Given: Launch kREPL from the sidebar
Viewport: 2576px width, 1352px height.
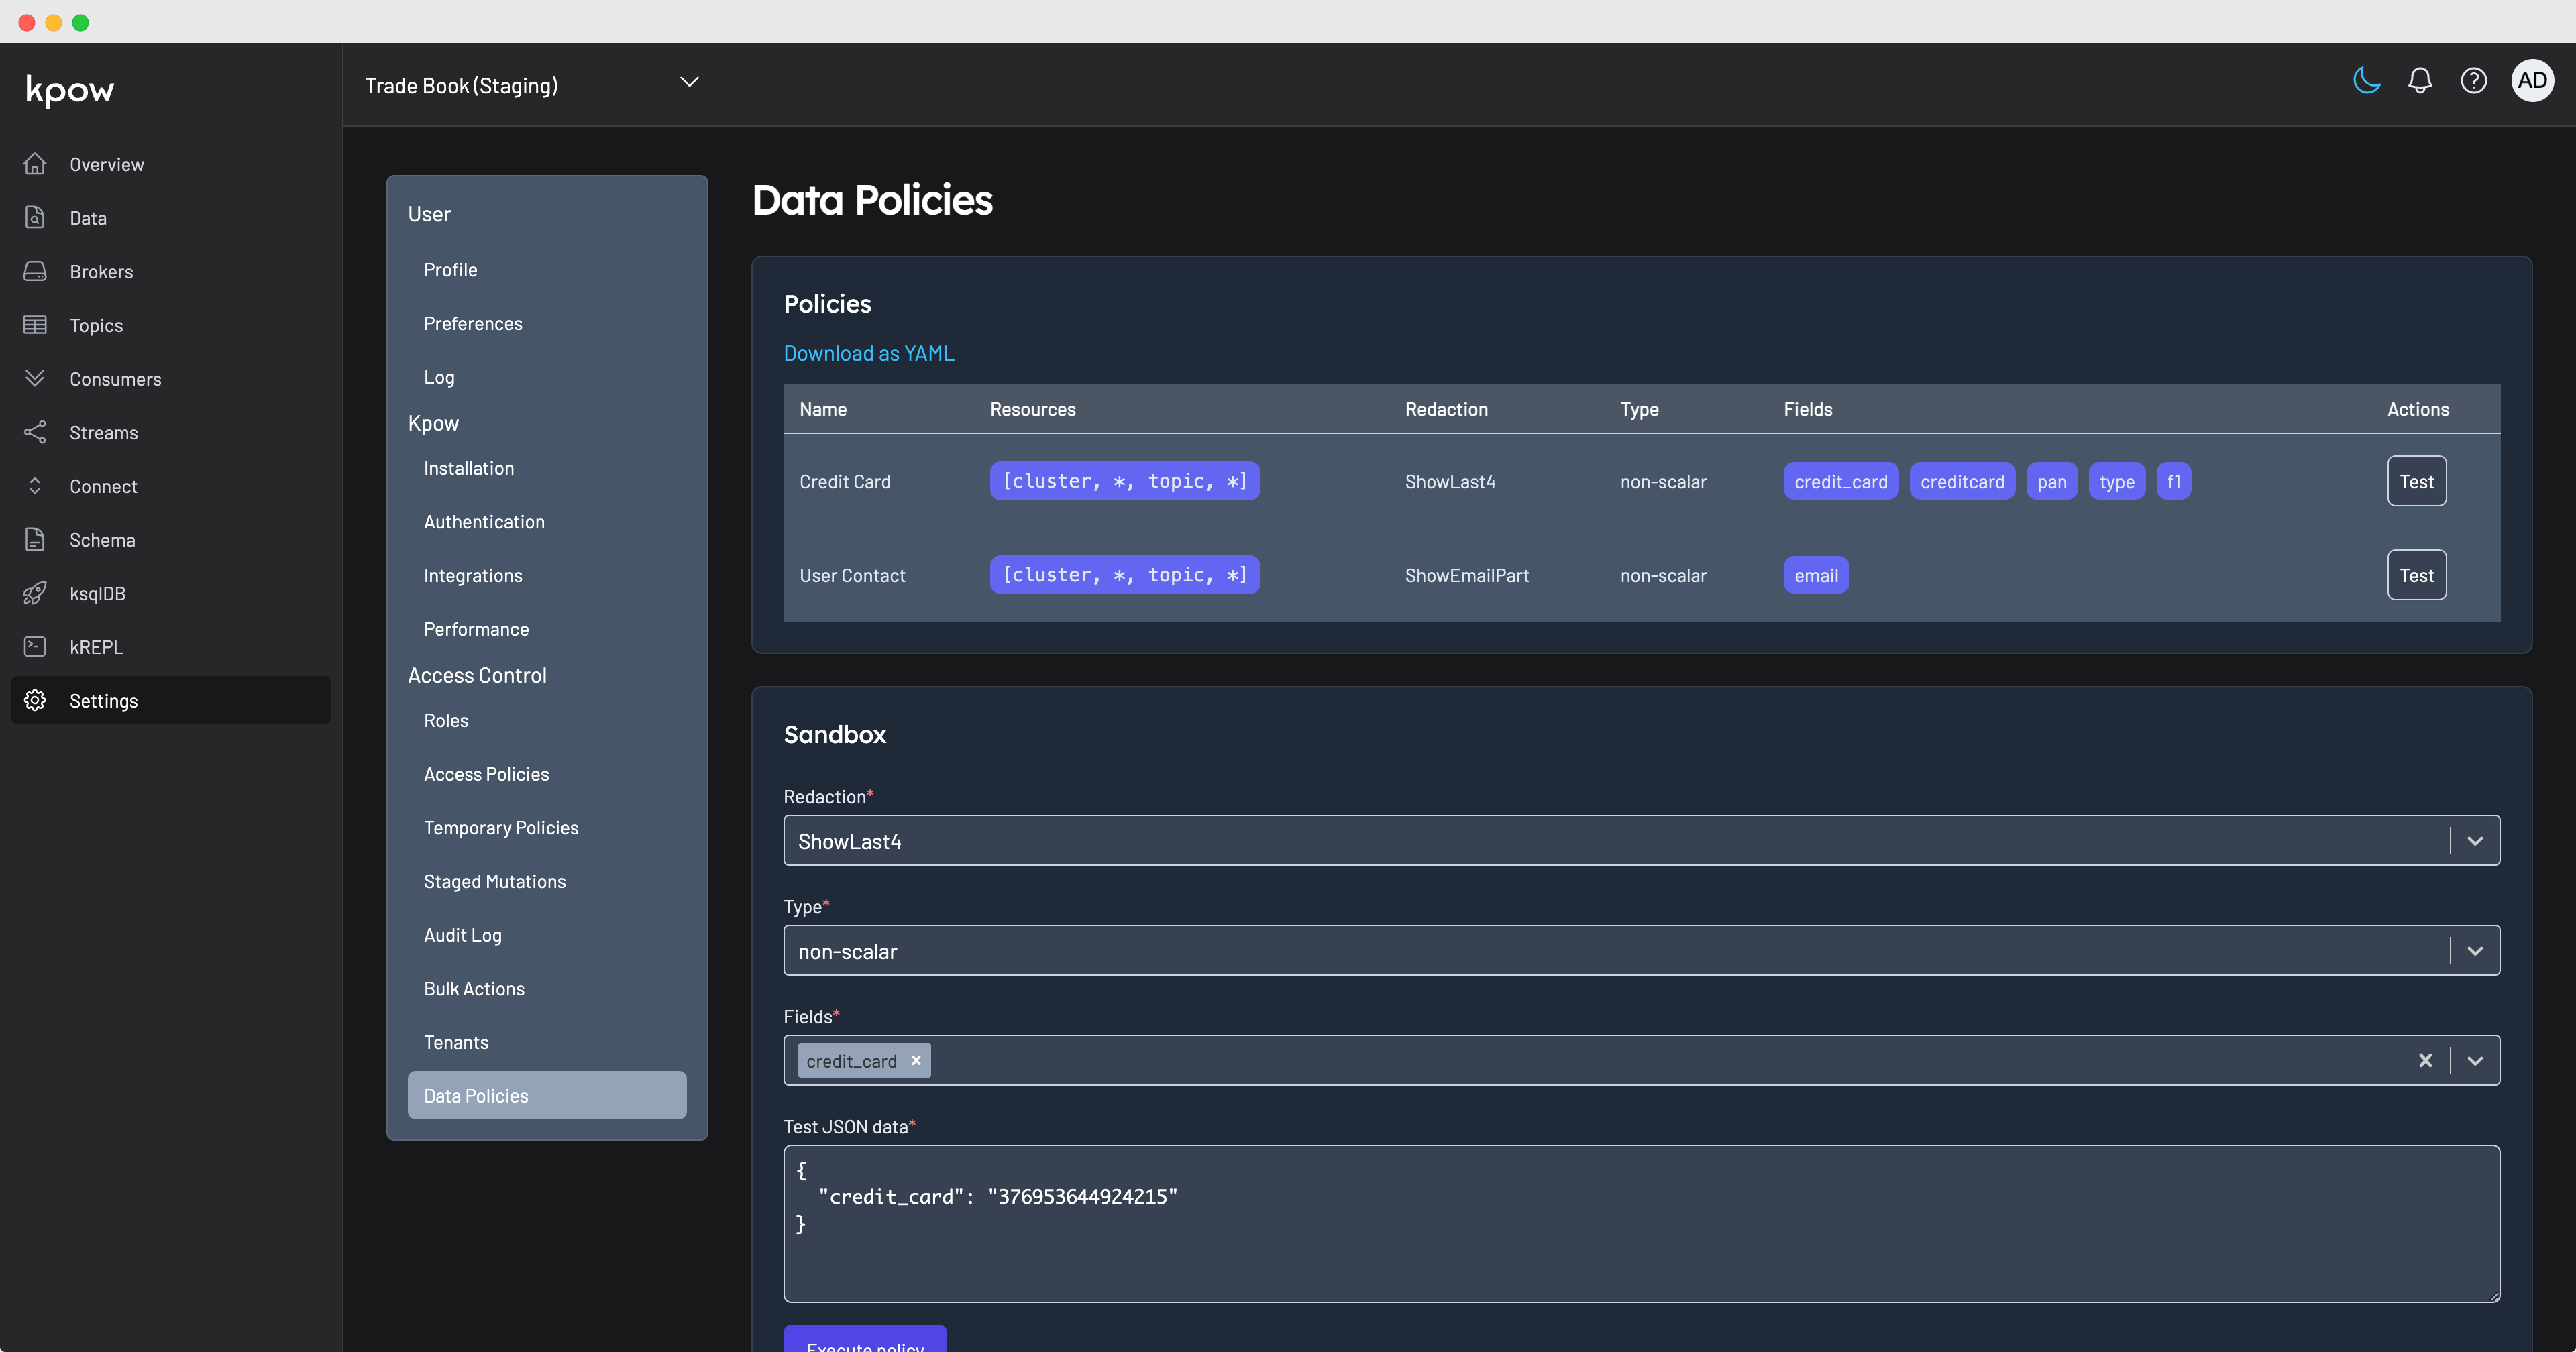Looking at the screenshot, I should [96, 646].
